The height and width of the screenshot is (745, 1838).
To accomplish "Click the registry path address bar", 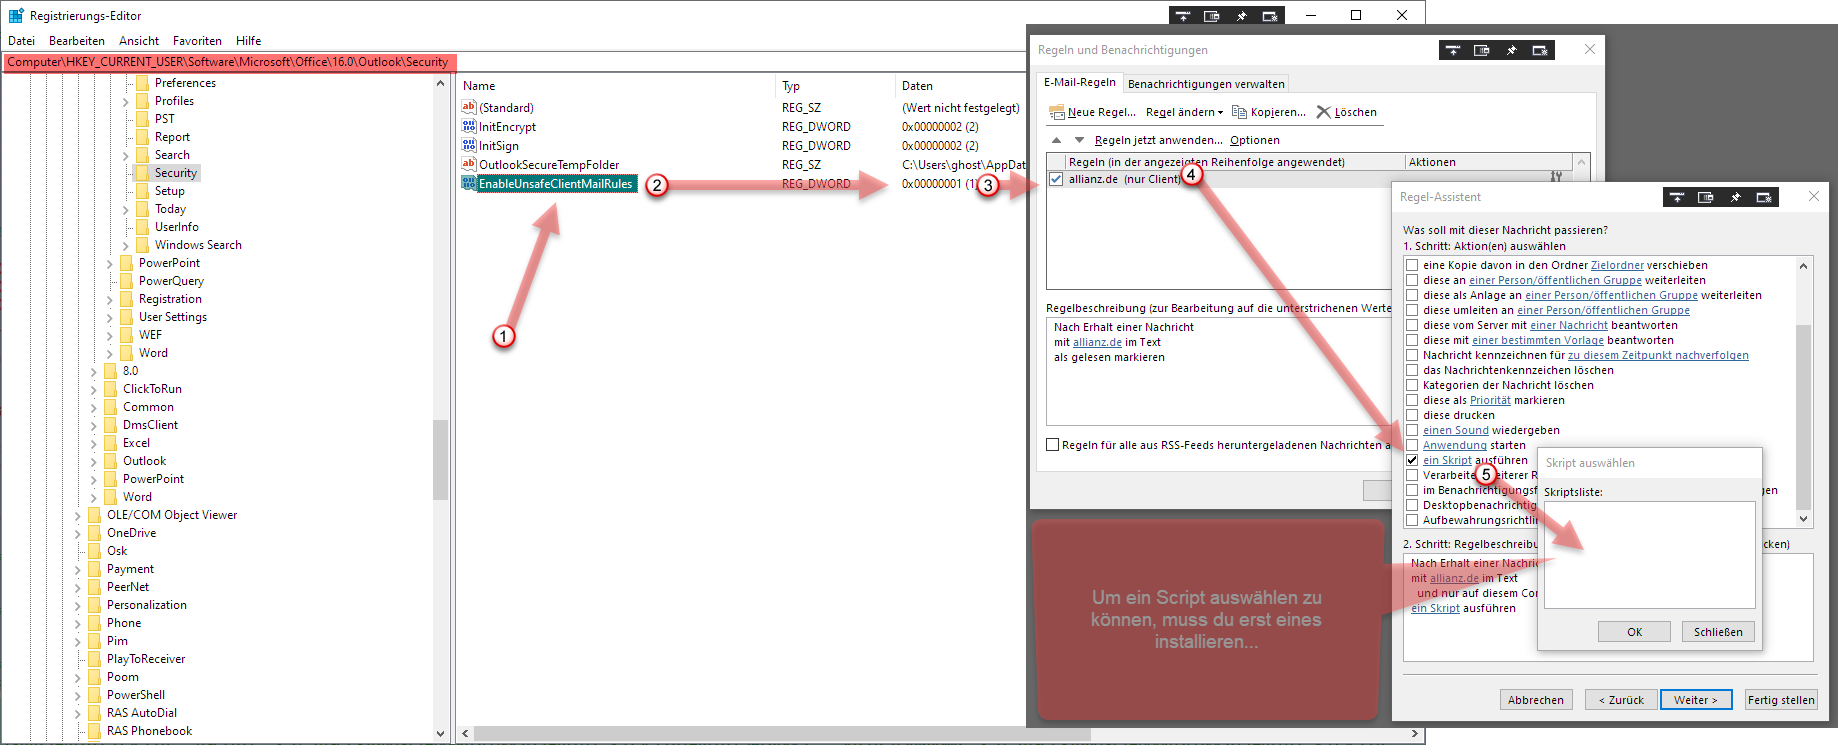I will 228,62.
